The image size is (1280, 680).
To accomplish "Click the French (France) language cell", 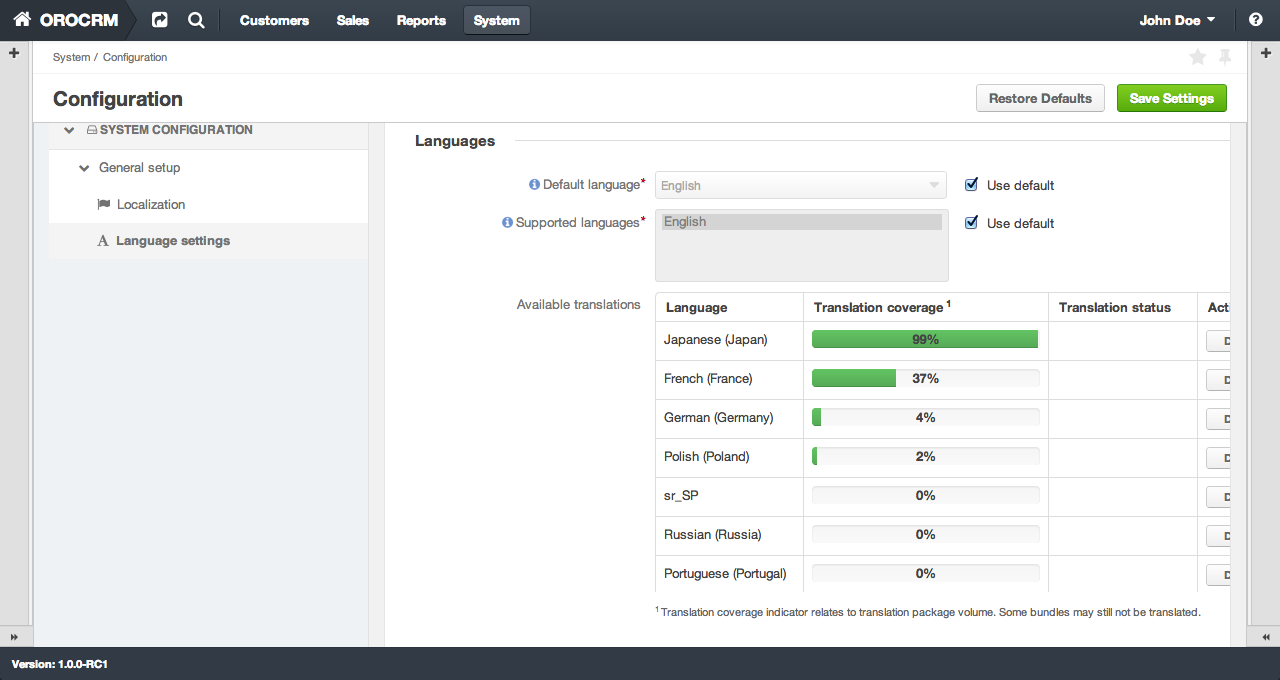I will tap(729, 379).
